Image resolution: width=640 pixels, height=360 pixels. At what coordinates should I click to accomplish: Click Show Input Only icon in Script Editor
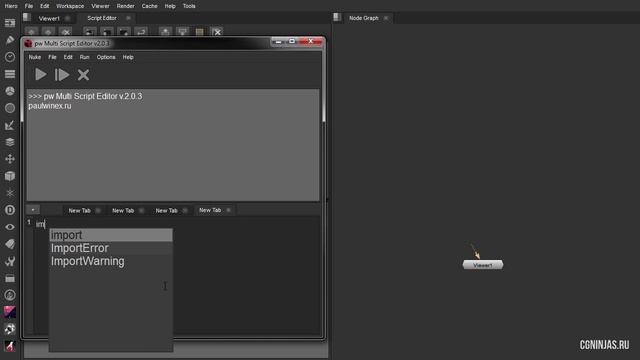pos(165,32)
